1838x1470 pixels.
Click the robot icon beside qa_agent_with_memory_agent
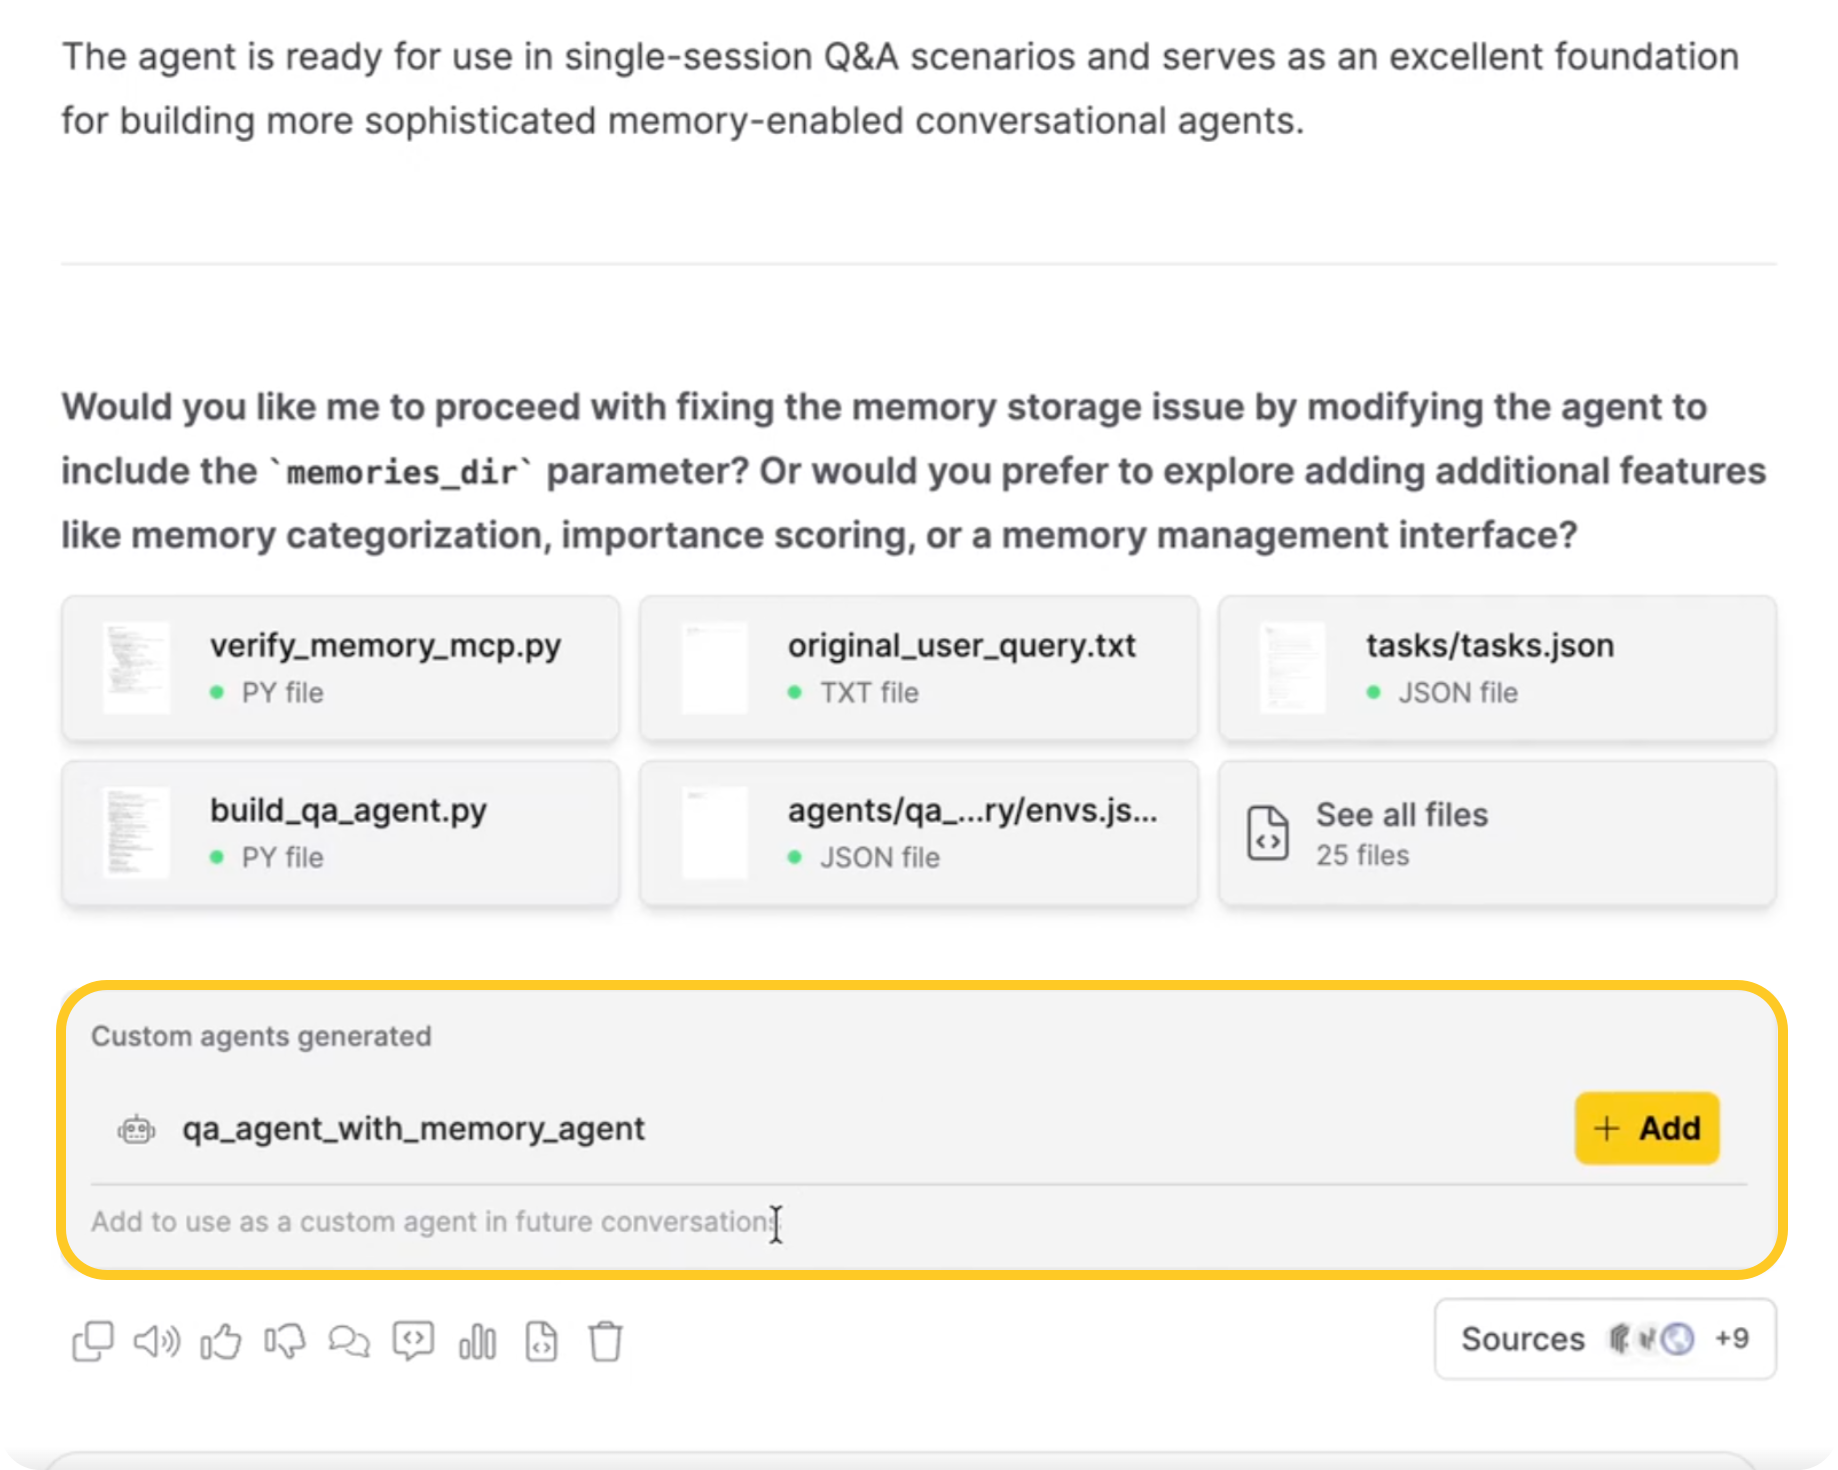click(x=137, y=1130)
